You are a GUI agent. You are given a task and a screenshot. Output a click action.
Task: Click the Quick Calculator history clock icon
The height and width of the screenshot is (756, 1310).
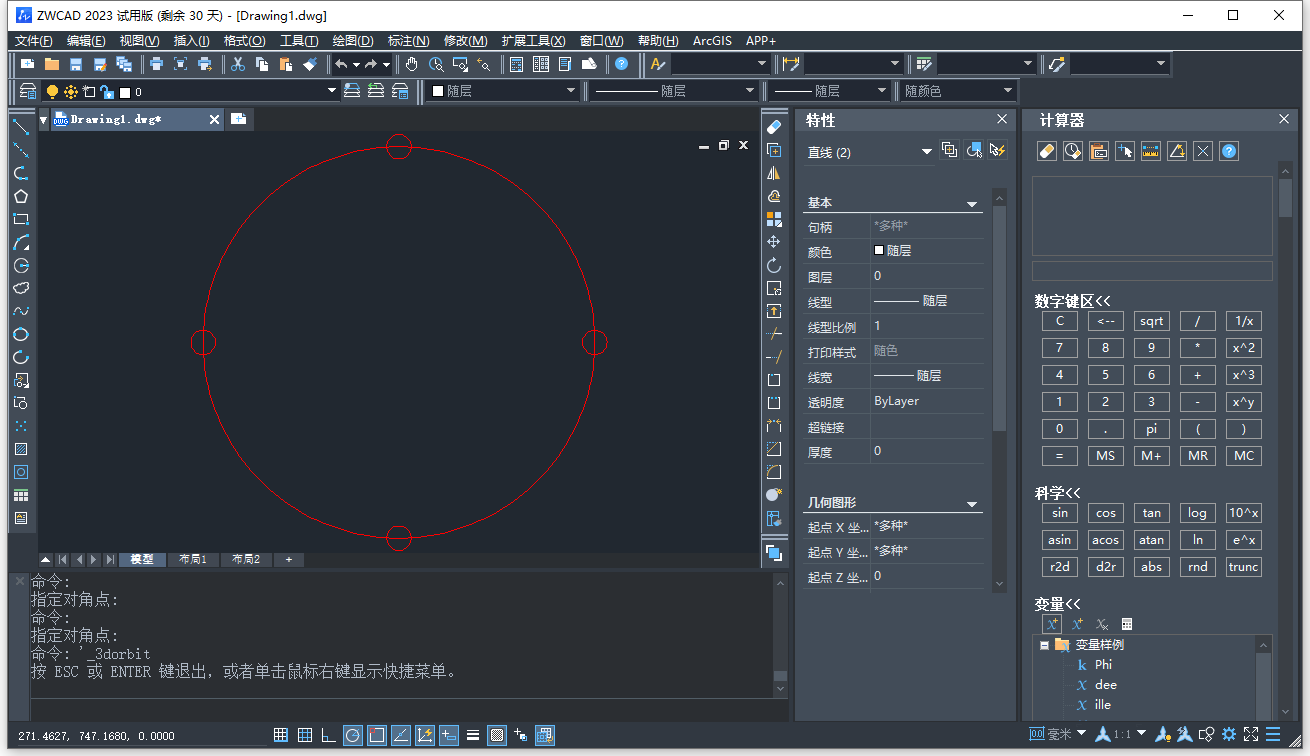point(1072,151)
